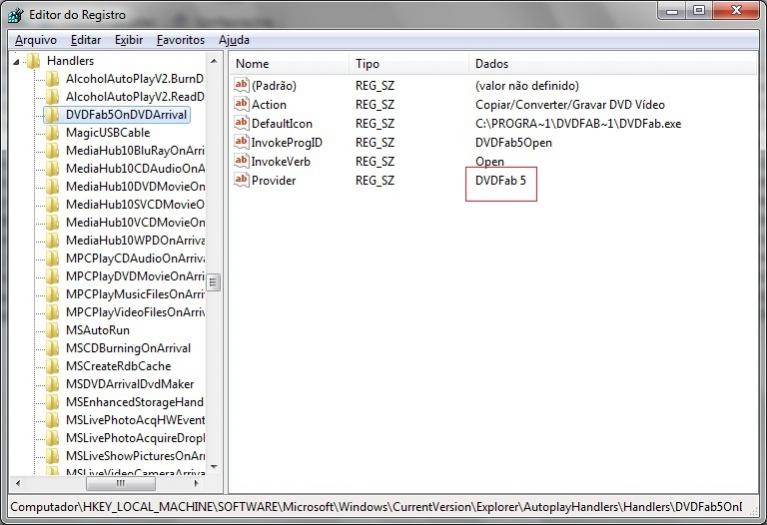Viewport: 767px width, 525px height.
Task: Open the Ajuda menu
Action: tap(234, 40)
